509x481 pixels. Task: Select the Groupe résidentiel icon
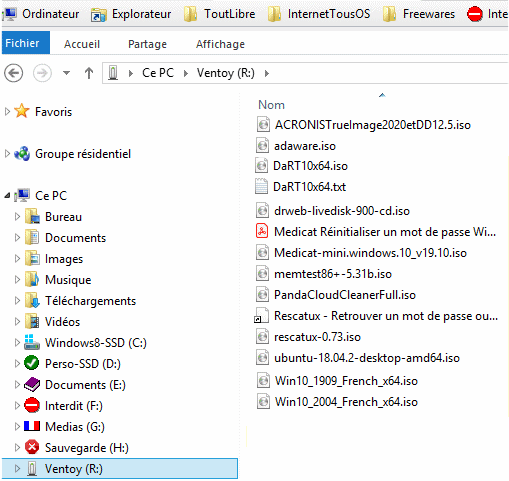point(22,154)
